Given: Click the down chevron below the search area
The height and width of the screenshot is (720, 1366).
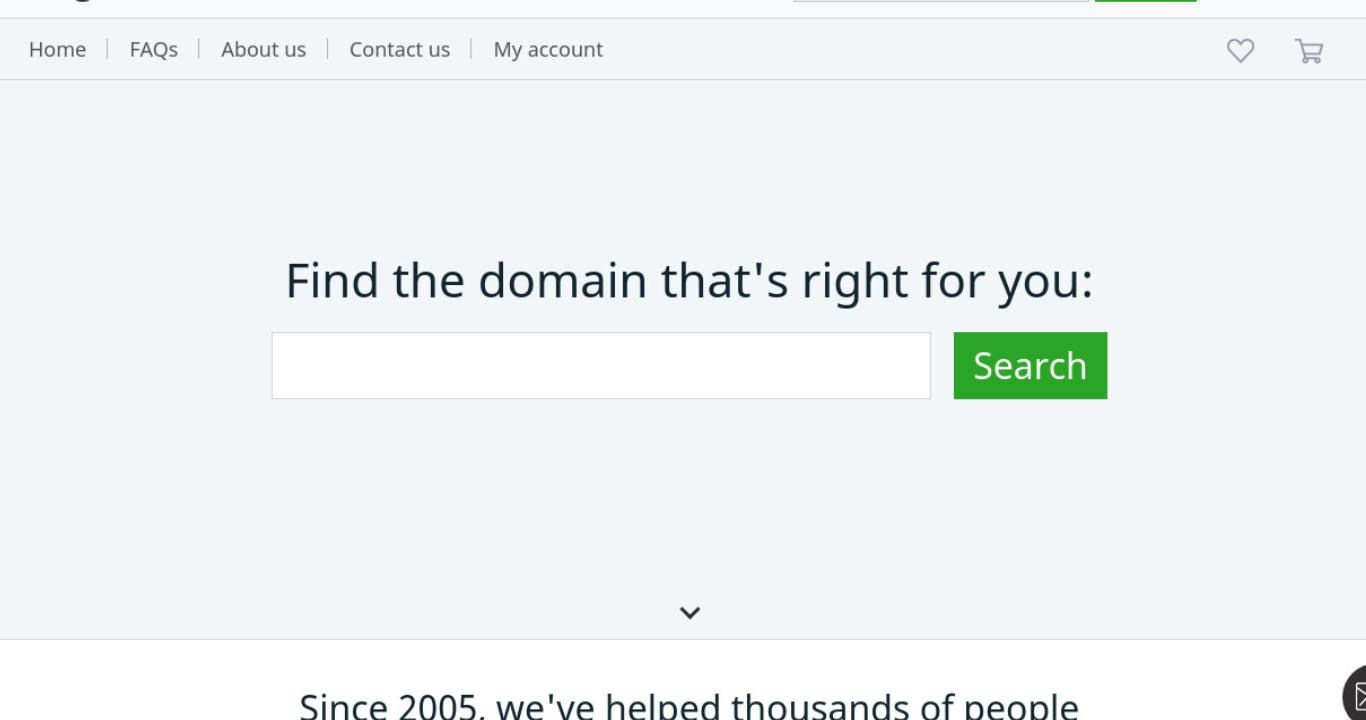Looking at the screenshot, I should [690, 612].
